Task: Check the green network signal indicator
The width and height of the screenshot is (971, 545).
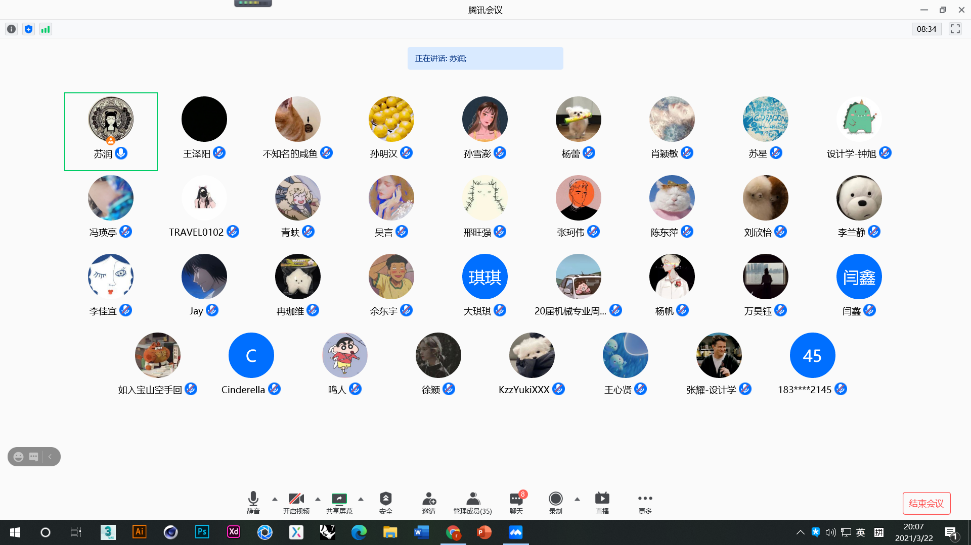Action: (x=45, y=29)
